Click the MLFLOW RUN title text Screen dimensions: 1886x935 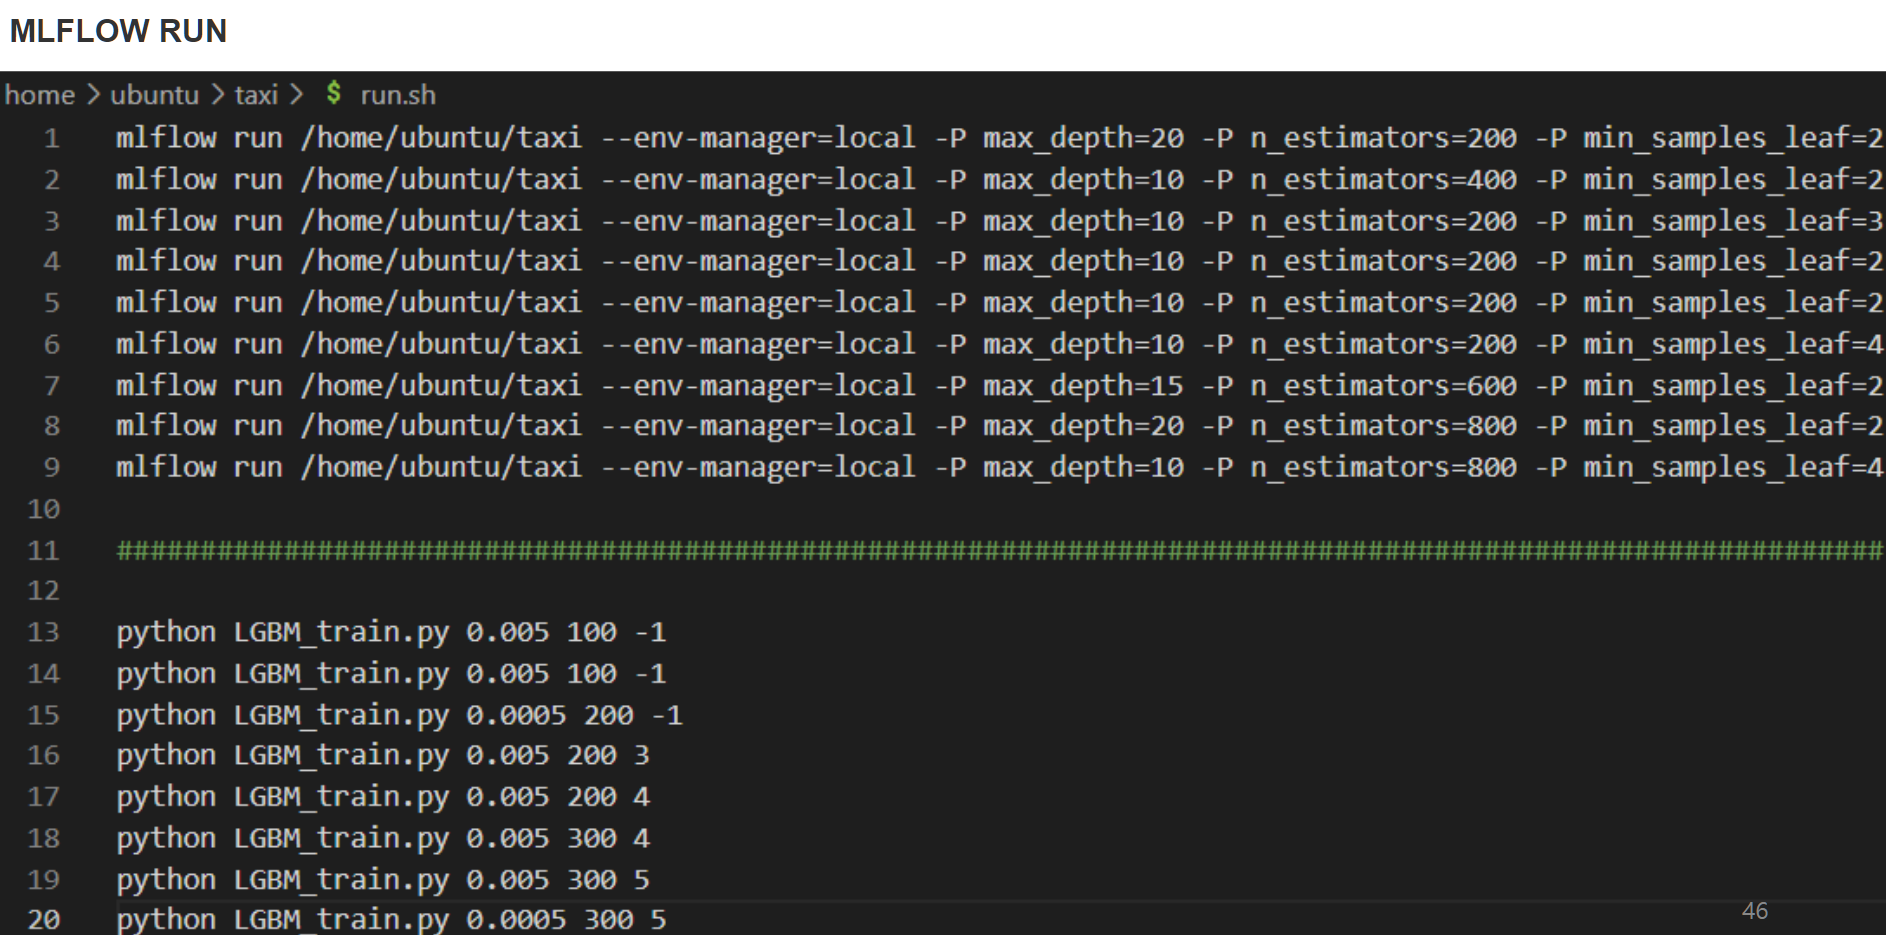point(118,30)
